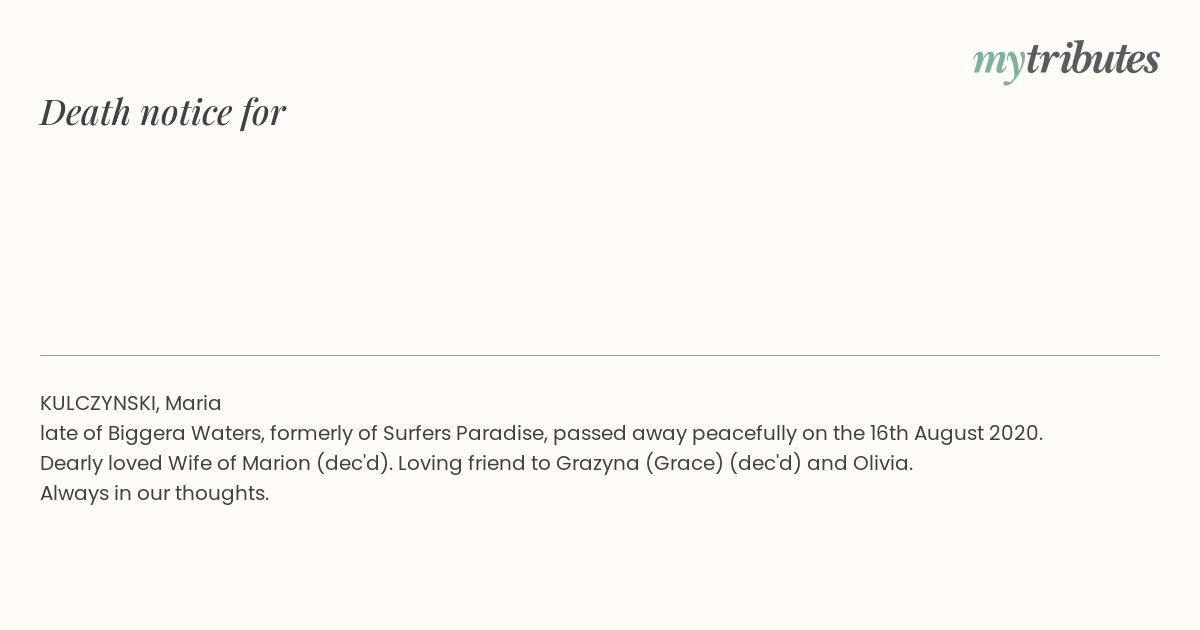Viewport: 1200px width, 630px height.
Task: Click the phrase "passed away peacefully"
Action: pyautogui.click(x=677, y=434)
